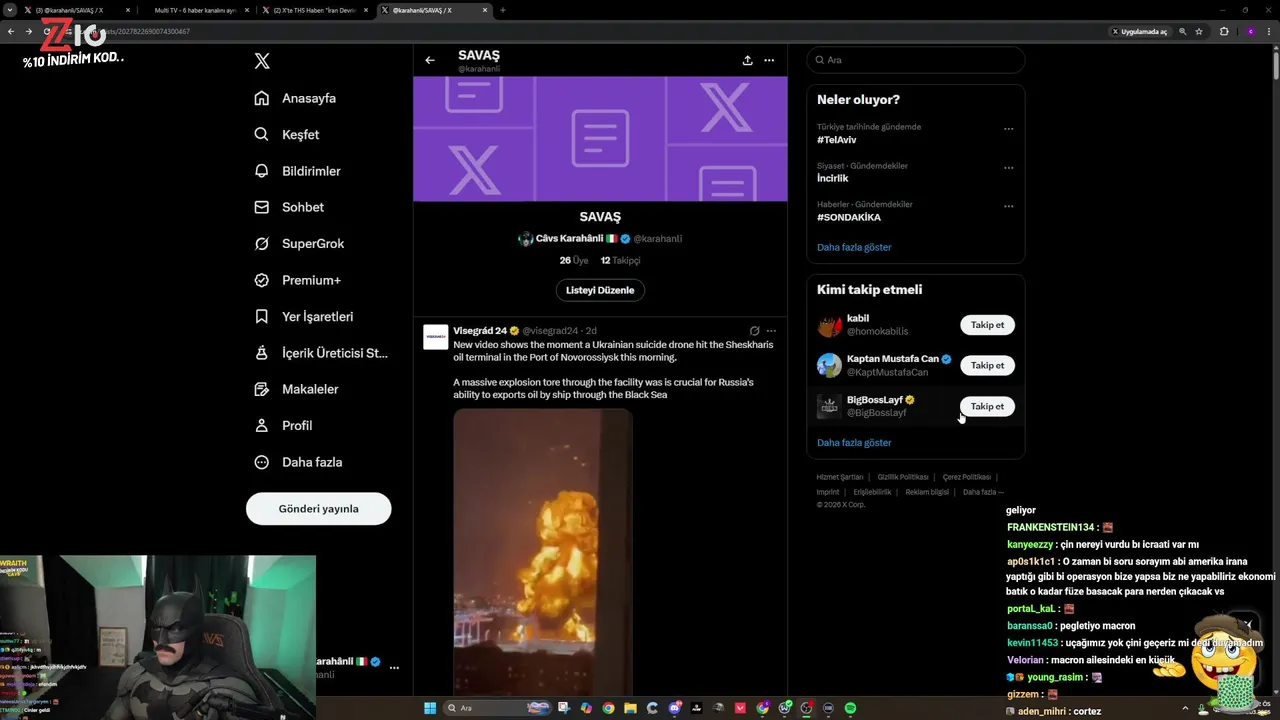Image resolution: width=1280 pixels, height=720 pixels.
Task: Open browser extensions puzzle icon
Action: (1224, 31)
